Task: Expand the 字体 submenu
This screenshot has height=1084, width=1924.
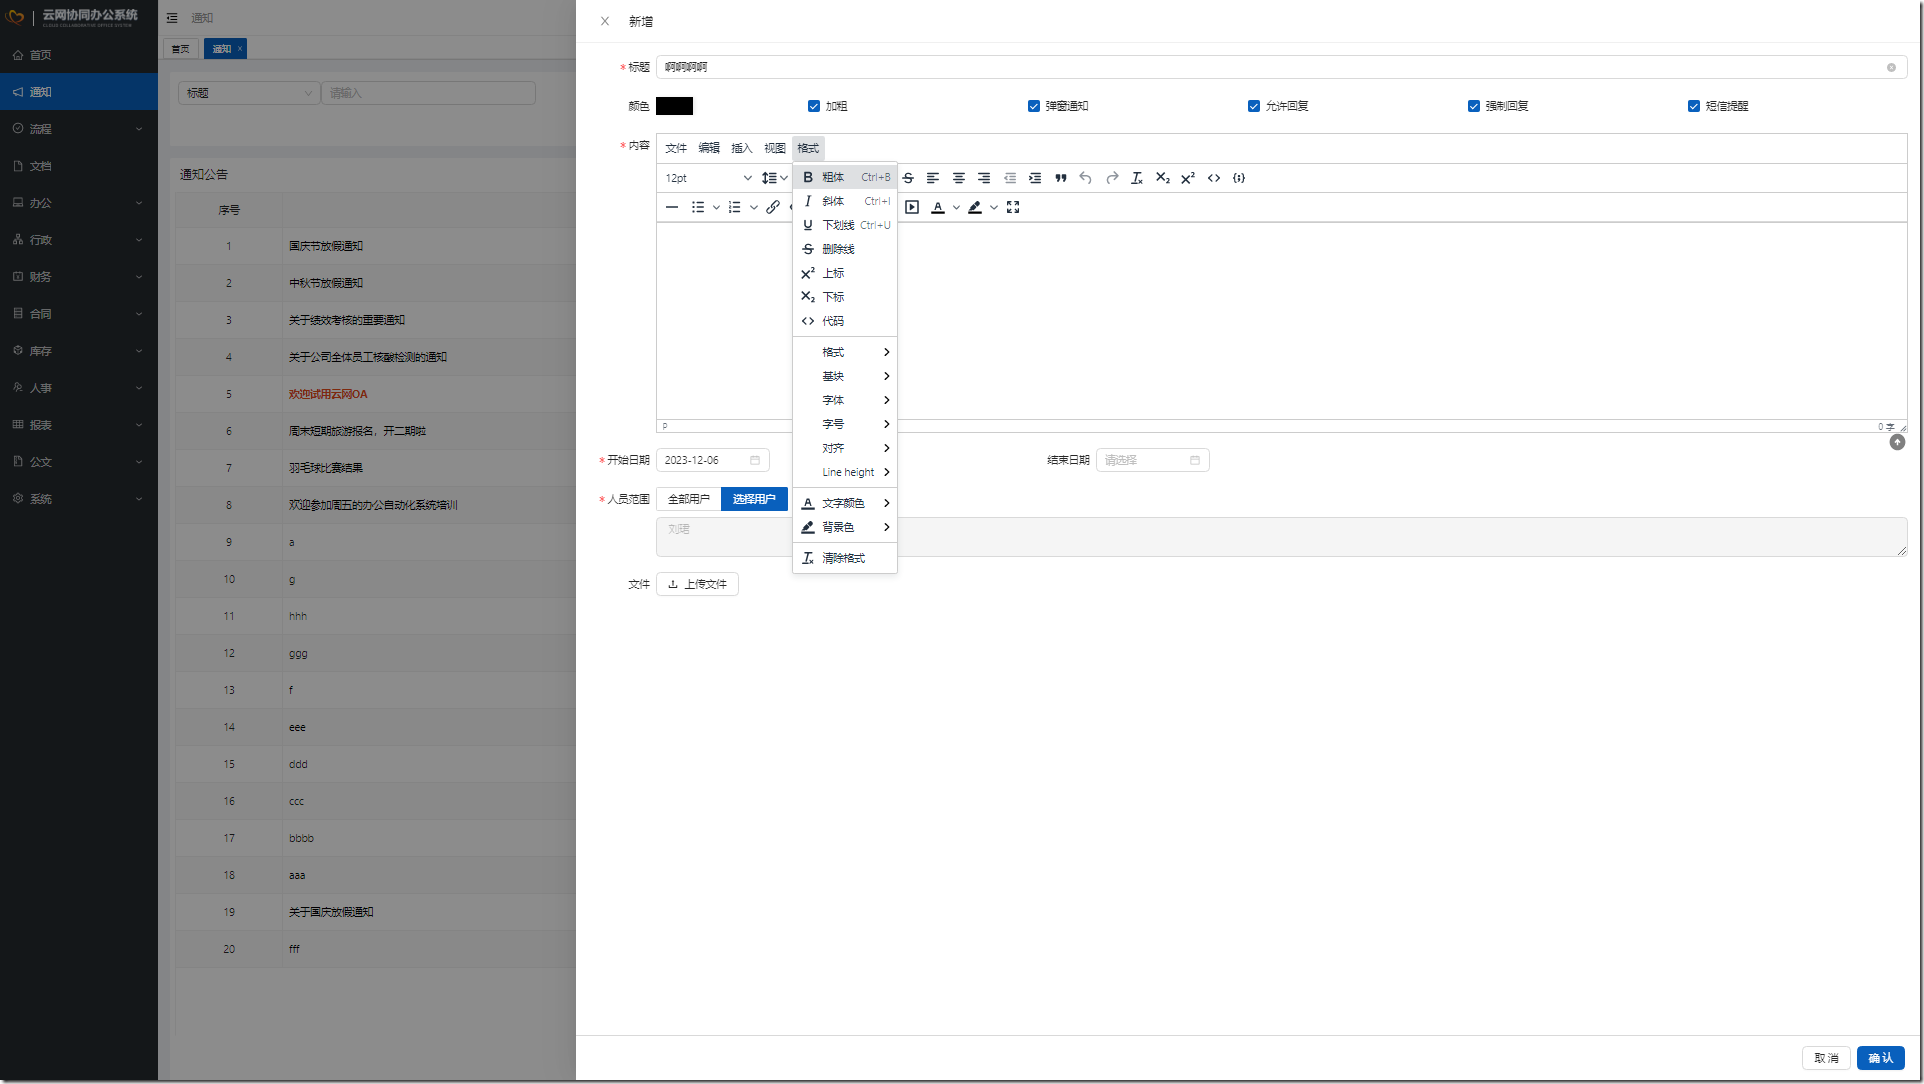Action: pos(845,400)
